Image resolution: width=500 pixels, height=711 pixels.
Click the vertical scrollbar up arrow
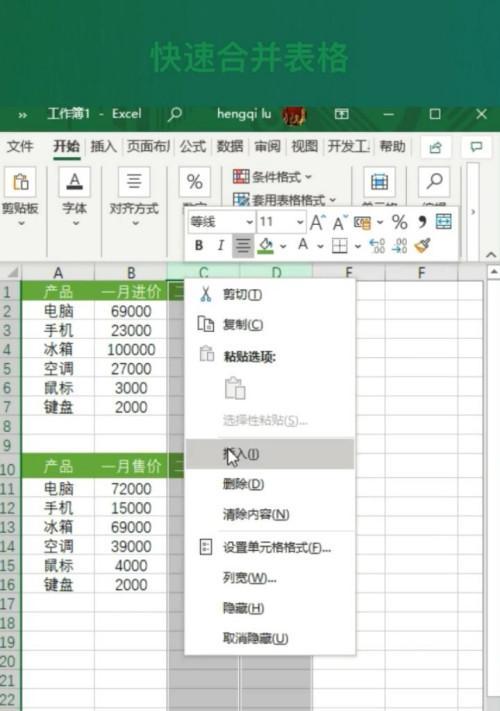(x=493, y=273)
